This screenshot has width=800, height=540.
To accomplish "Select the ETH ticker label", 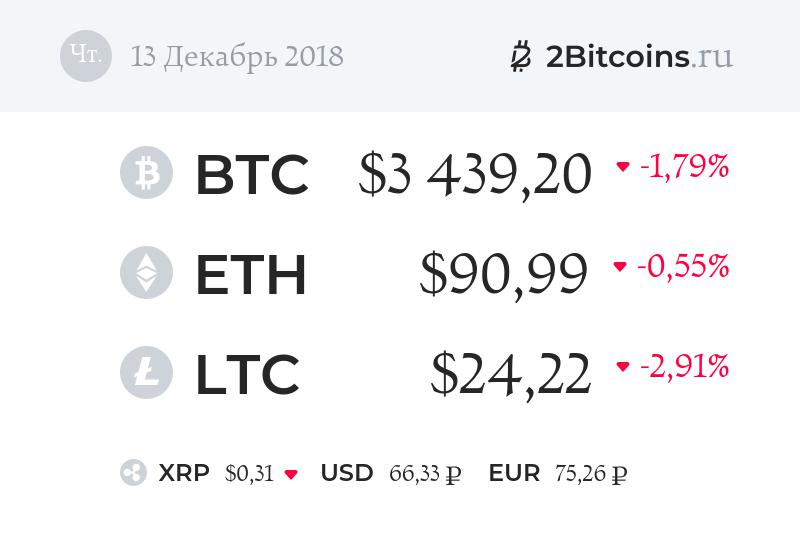I will [x=250, y=274].
